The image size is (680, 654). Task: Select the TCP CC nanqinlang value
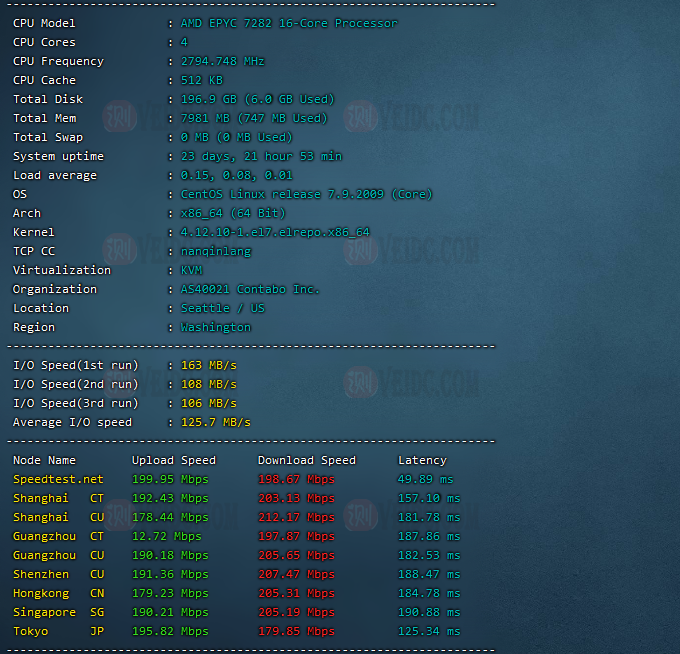(215, 251)
